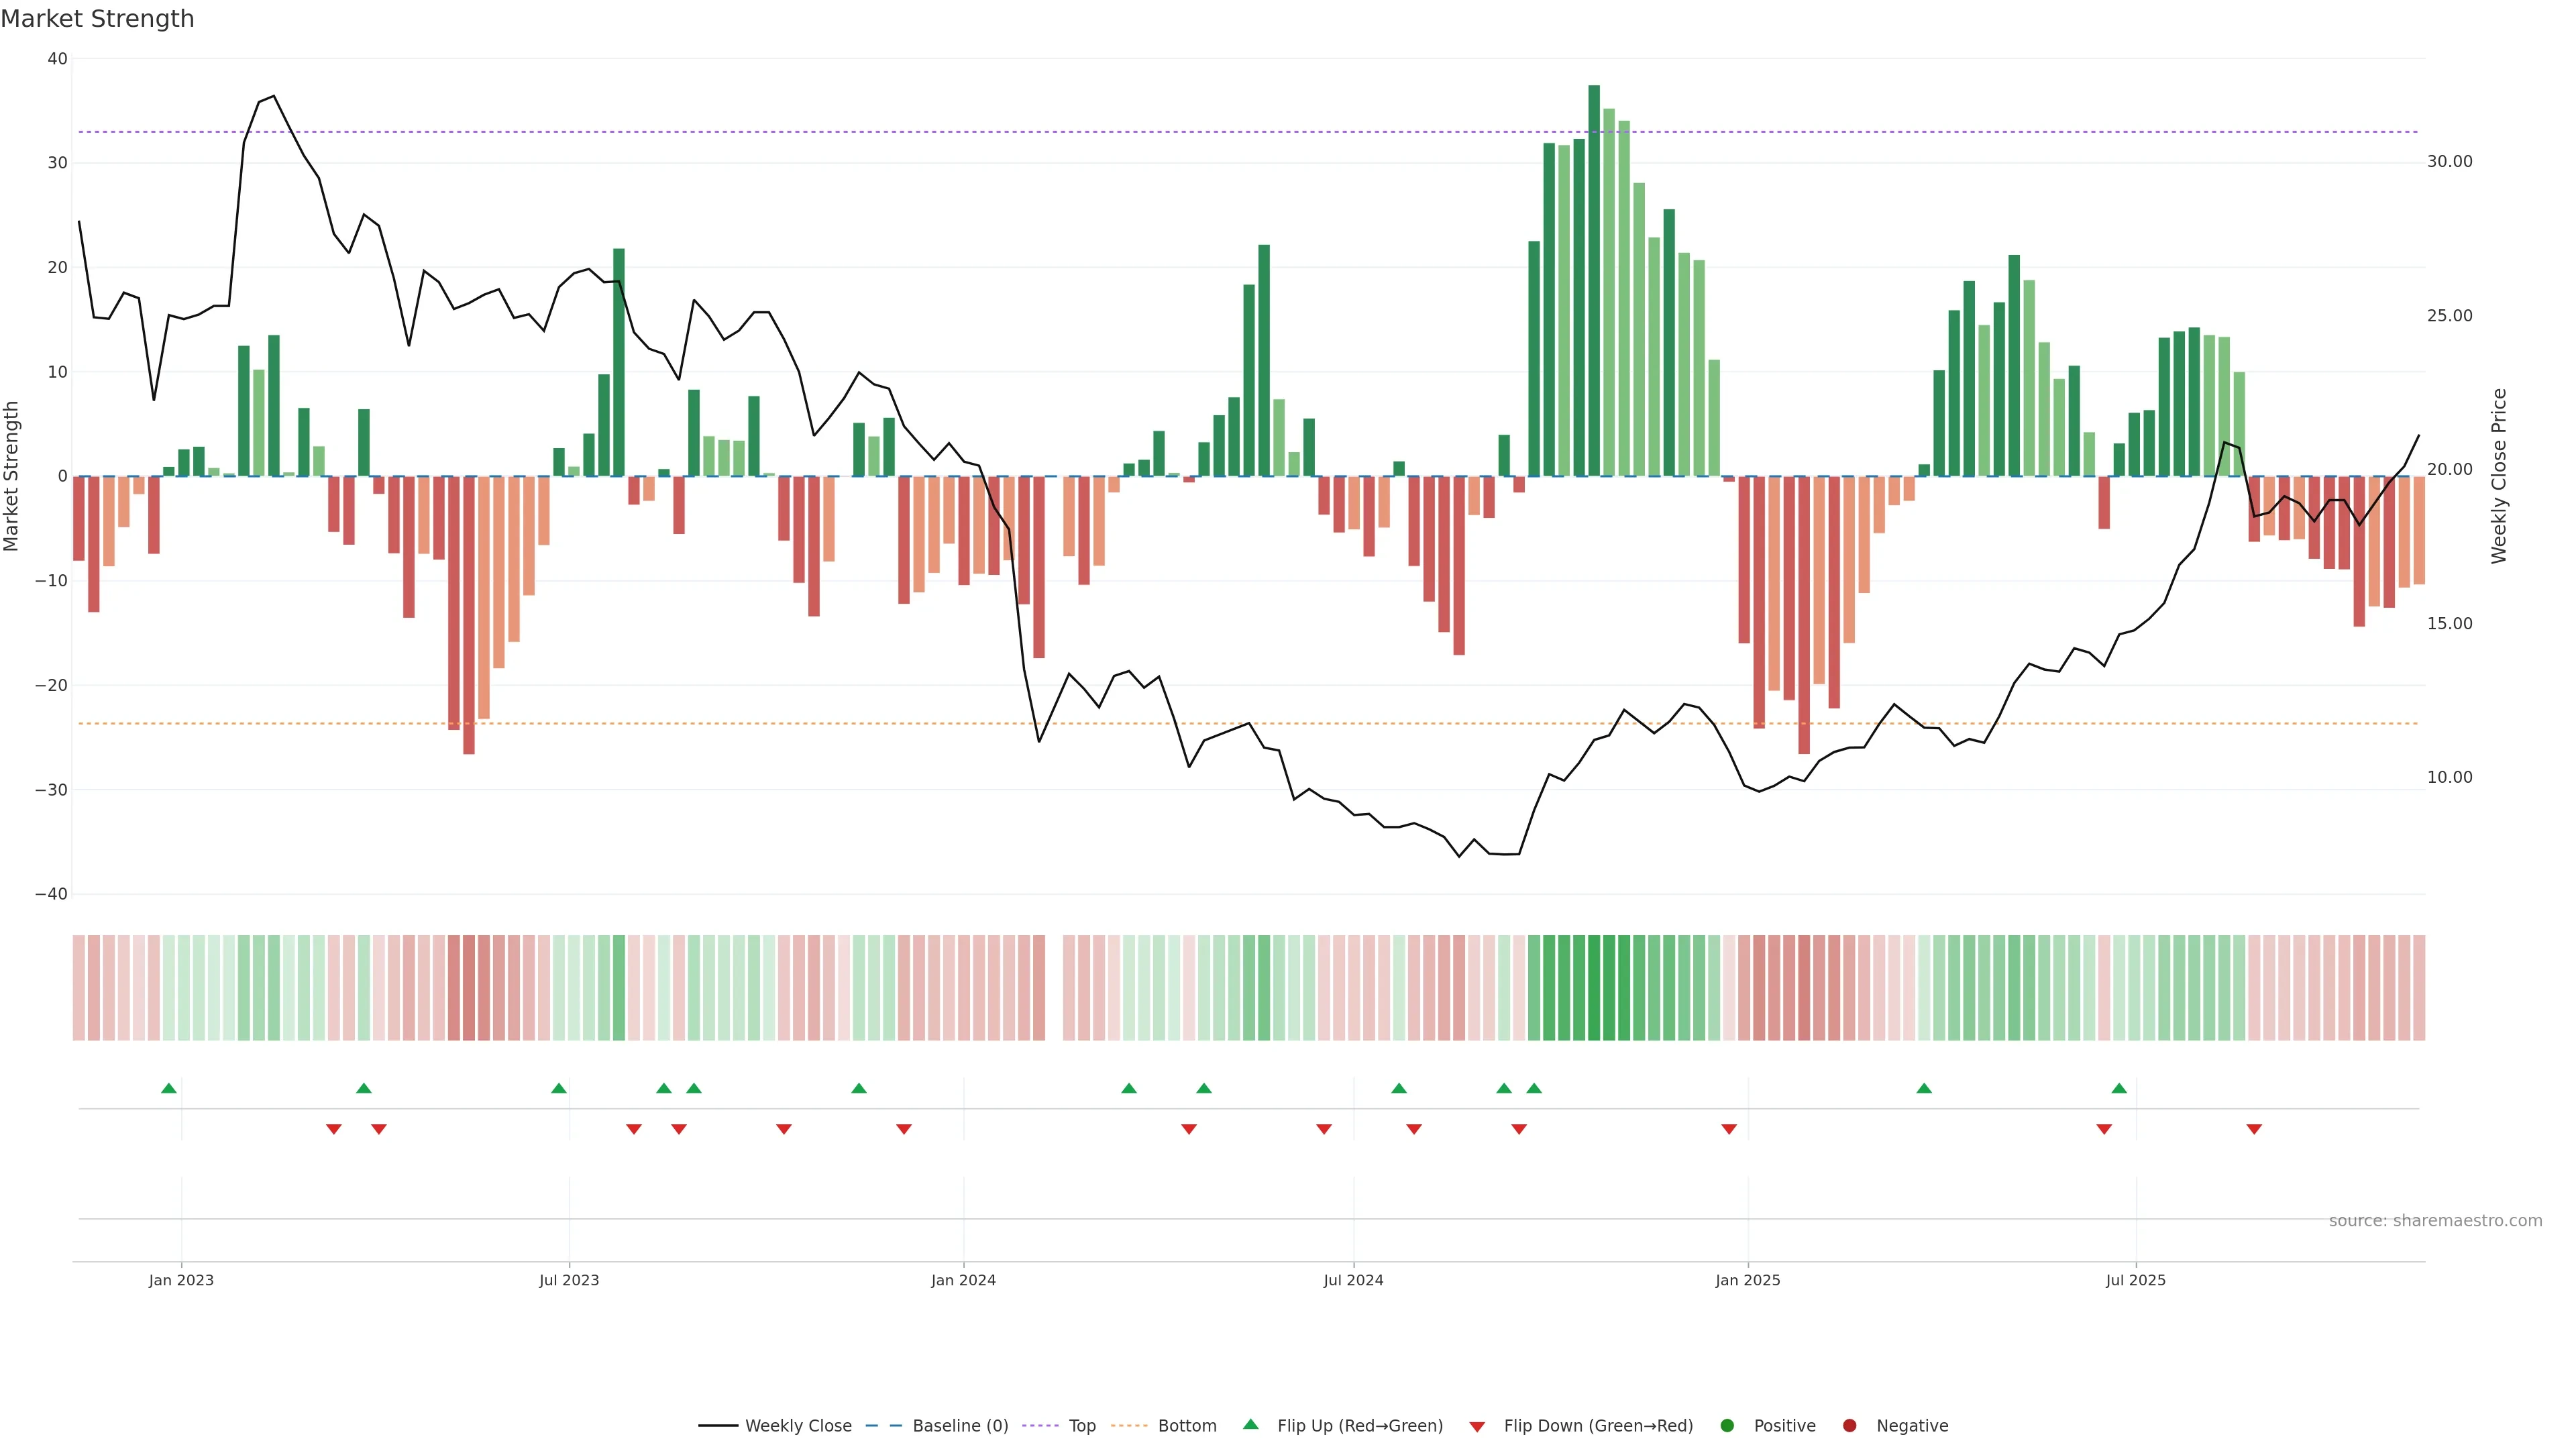This screenshot has width=2576, height=1449.
Task: Click the Flip Up marker after Jul 2025 gridline
Action: click(x=2119, y=1088)
